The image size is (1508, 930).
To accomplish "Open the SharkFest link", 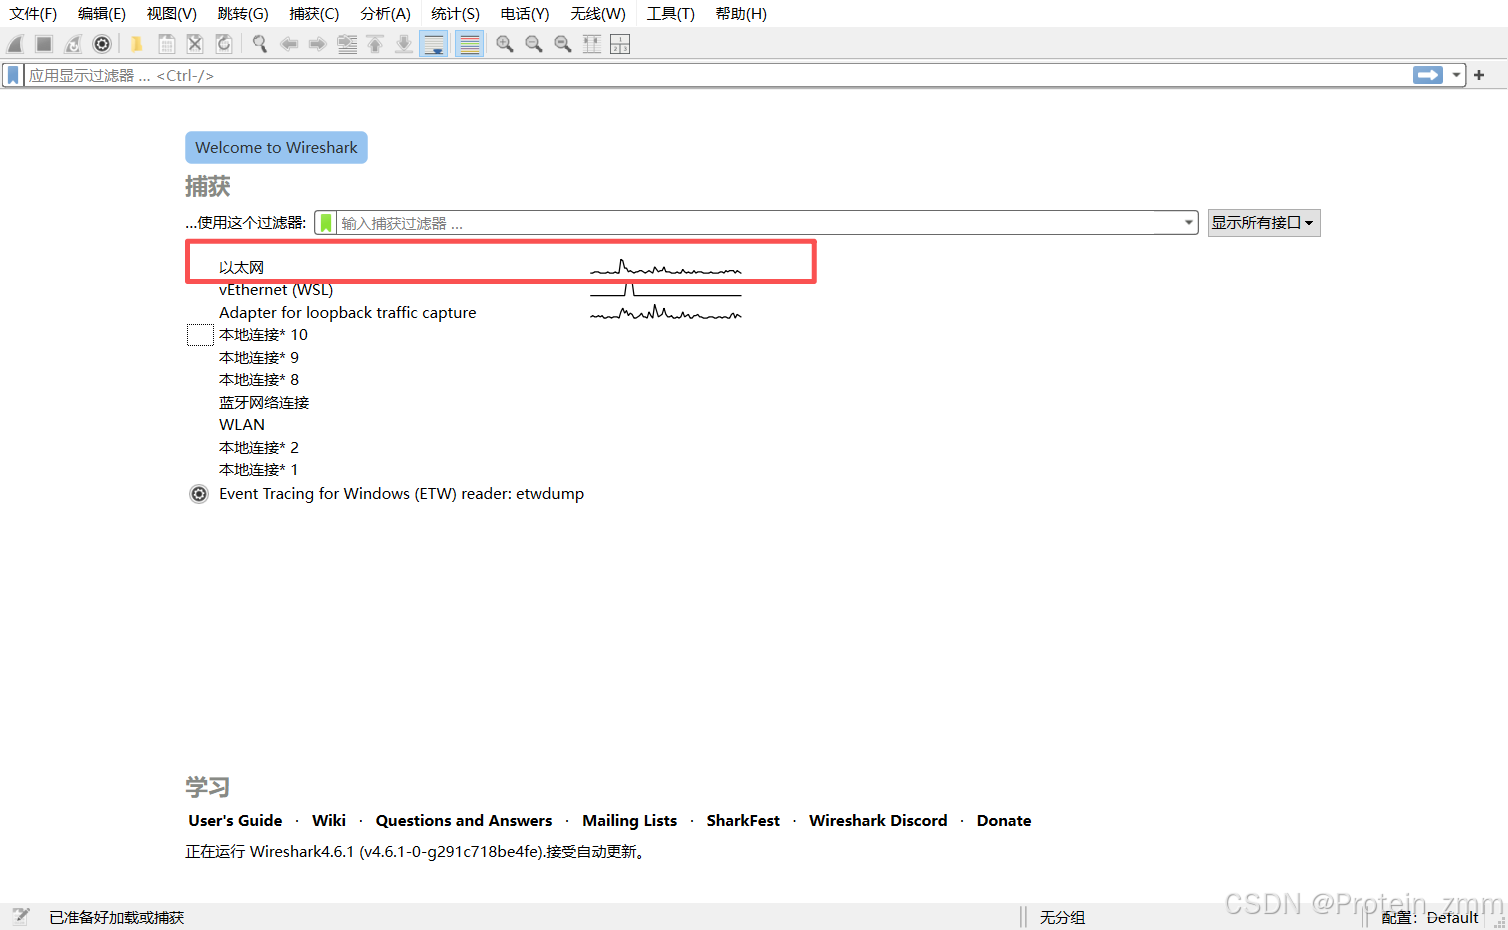I will [743, 821].
